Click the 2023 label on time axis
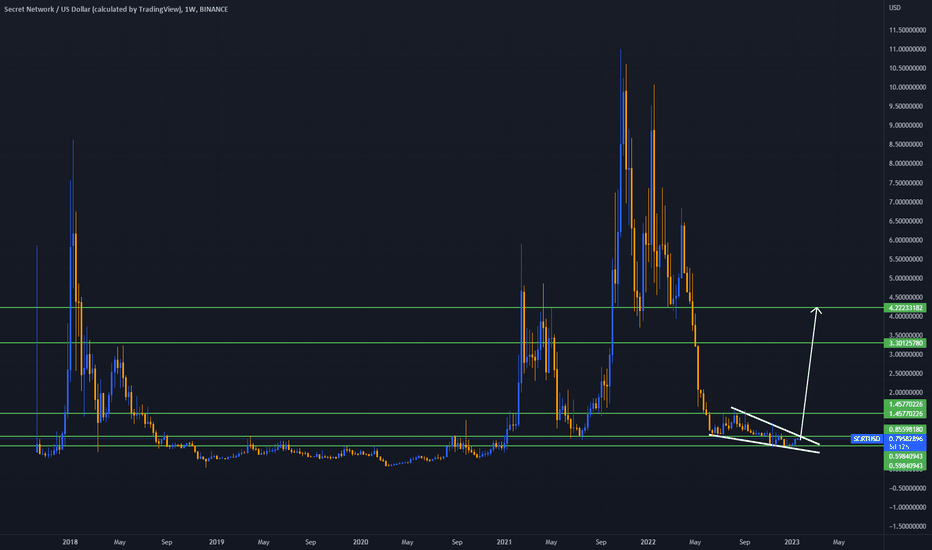The width and height of the screenshot is (932, 550). pos(792,542)
